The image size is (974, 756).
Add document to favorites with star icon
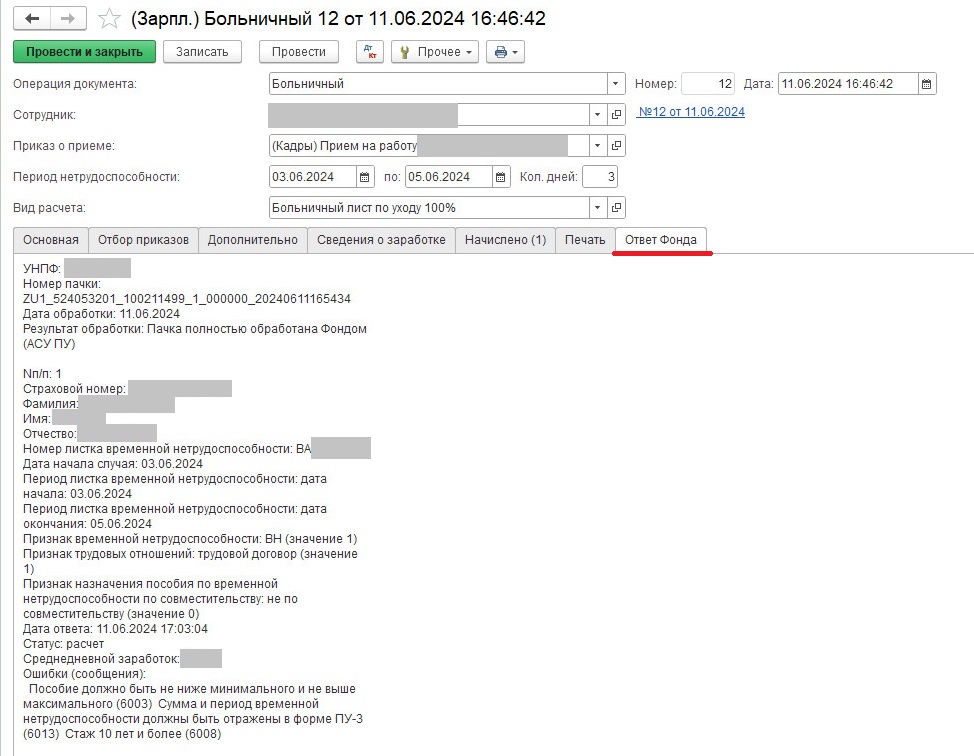coord(110,19)
